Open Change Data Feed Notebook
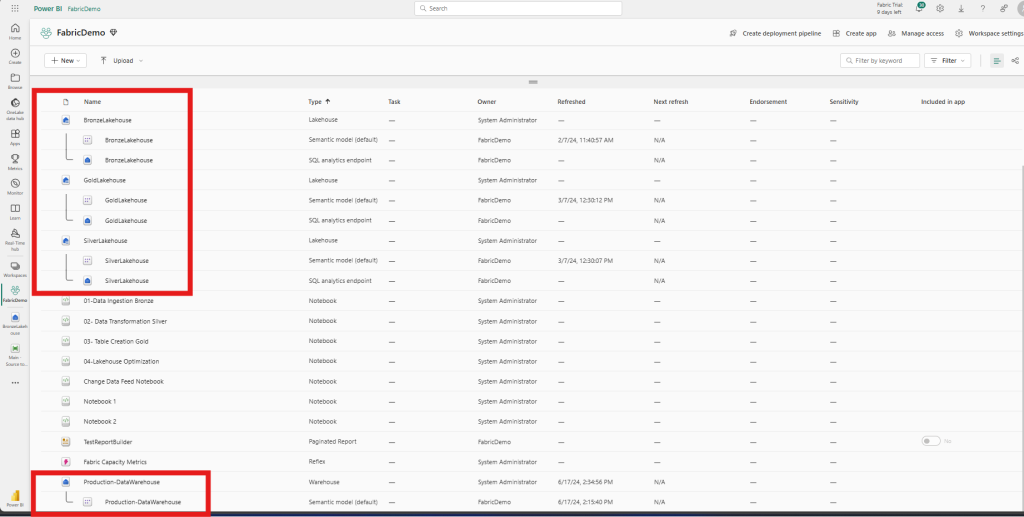 pos(123,381)
